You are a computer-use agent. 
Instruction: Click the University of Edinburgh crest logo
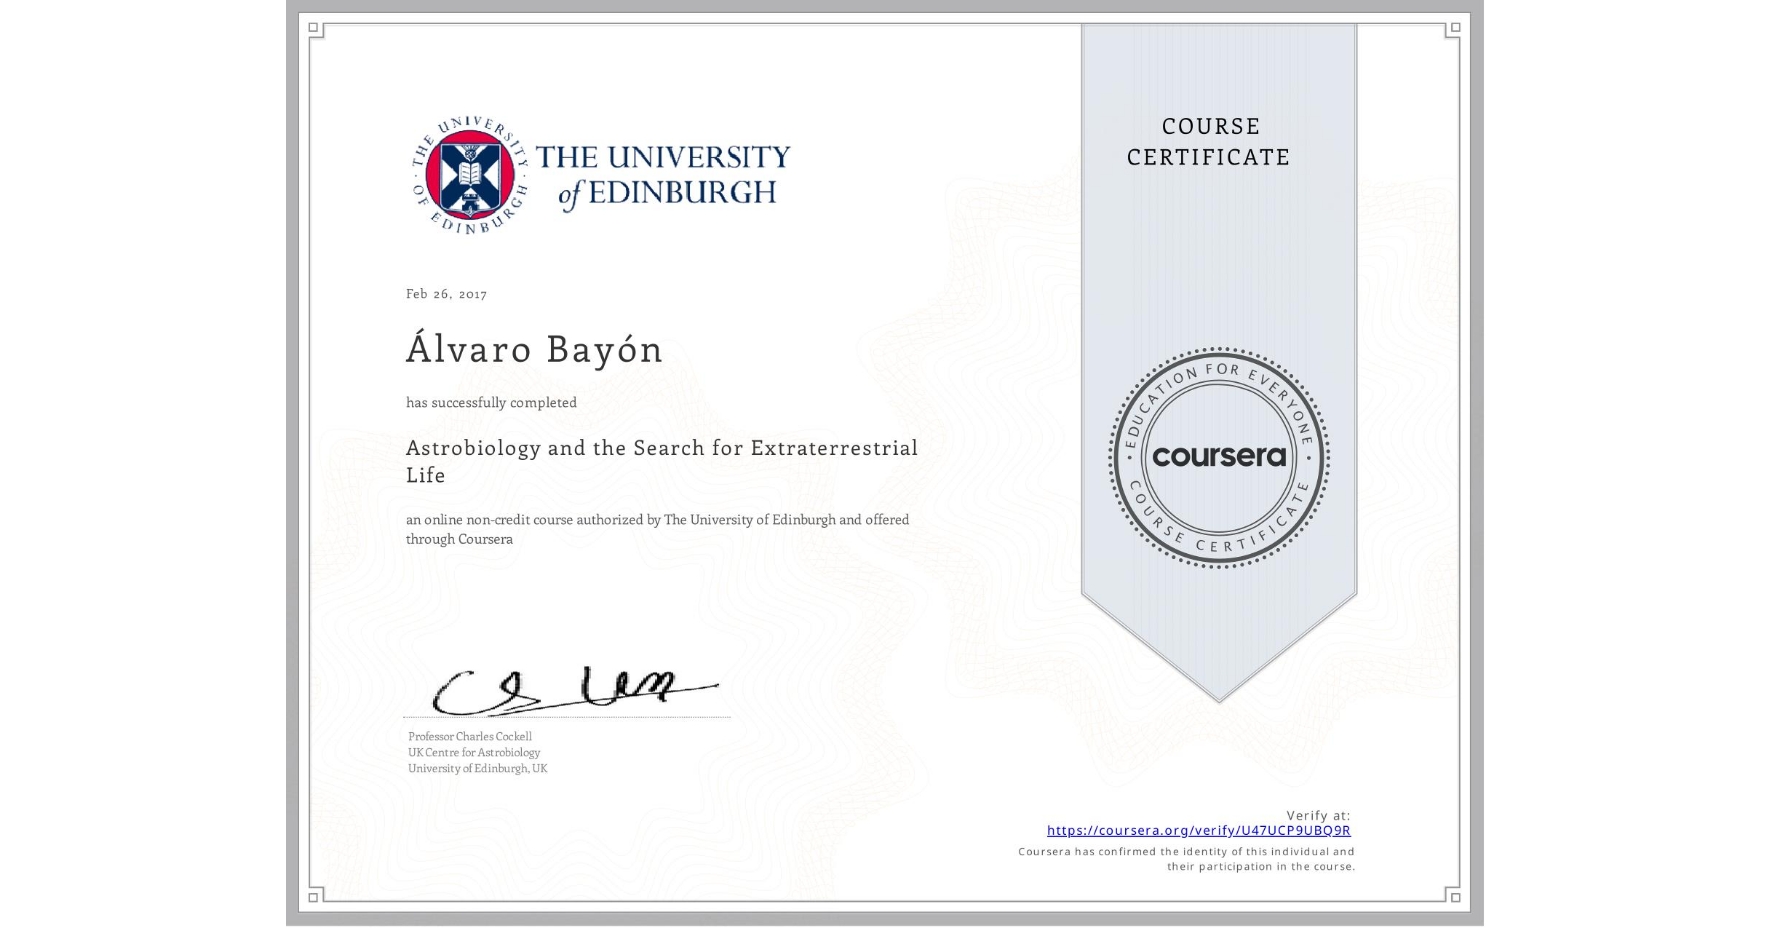pyautogui.click(x=470, y=176)
